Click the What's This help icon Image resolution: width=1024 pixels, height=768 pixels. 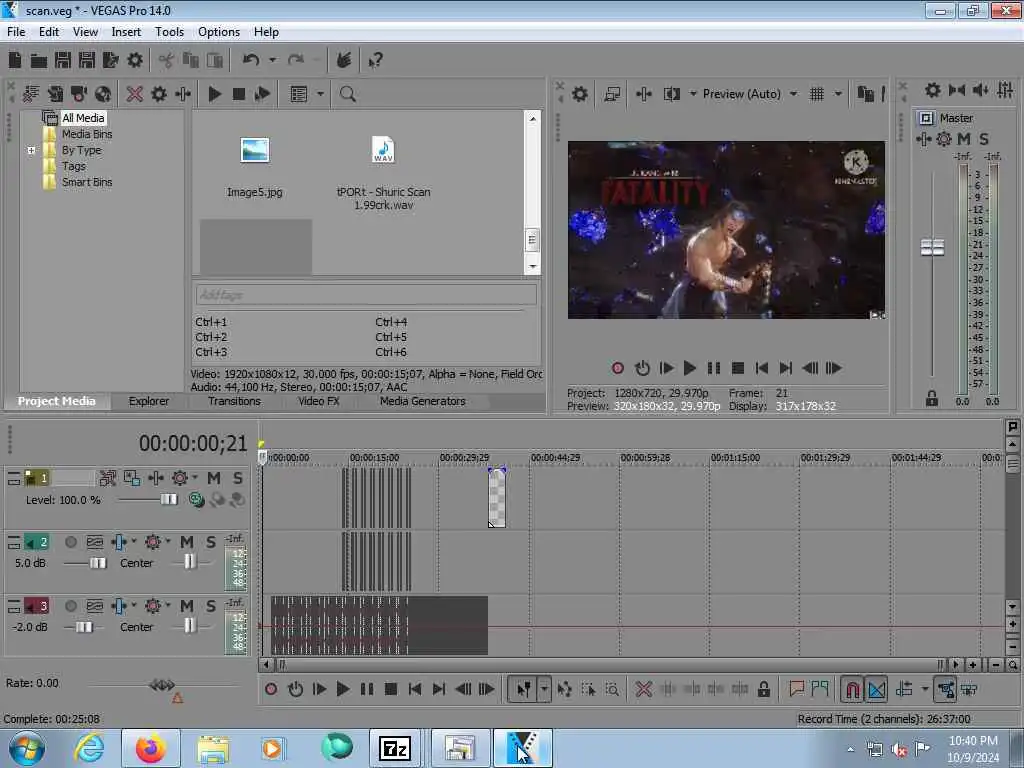[x=376, y=61]
